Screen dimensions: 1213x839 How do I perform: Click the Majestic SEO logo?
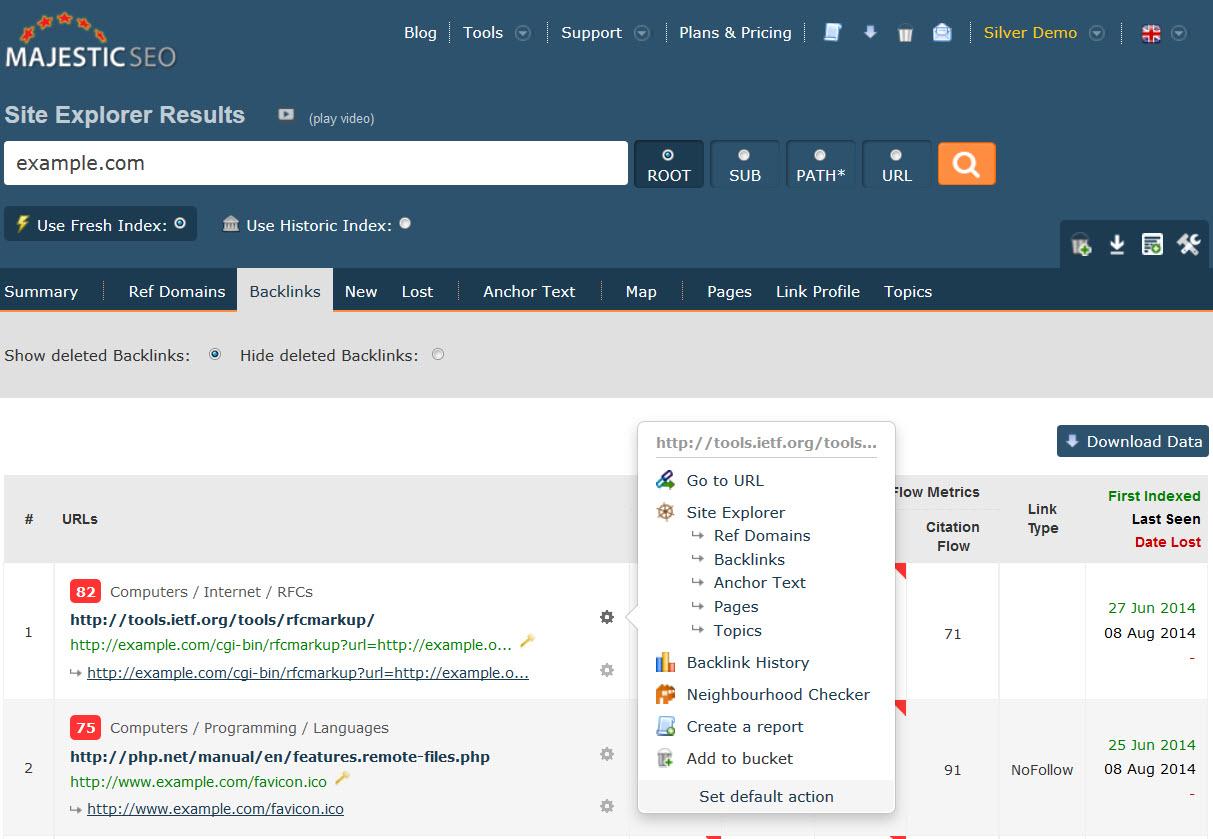pyautogui.click(x=90, y=41)
